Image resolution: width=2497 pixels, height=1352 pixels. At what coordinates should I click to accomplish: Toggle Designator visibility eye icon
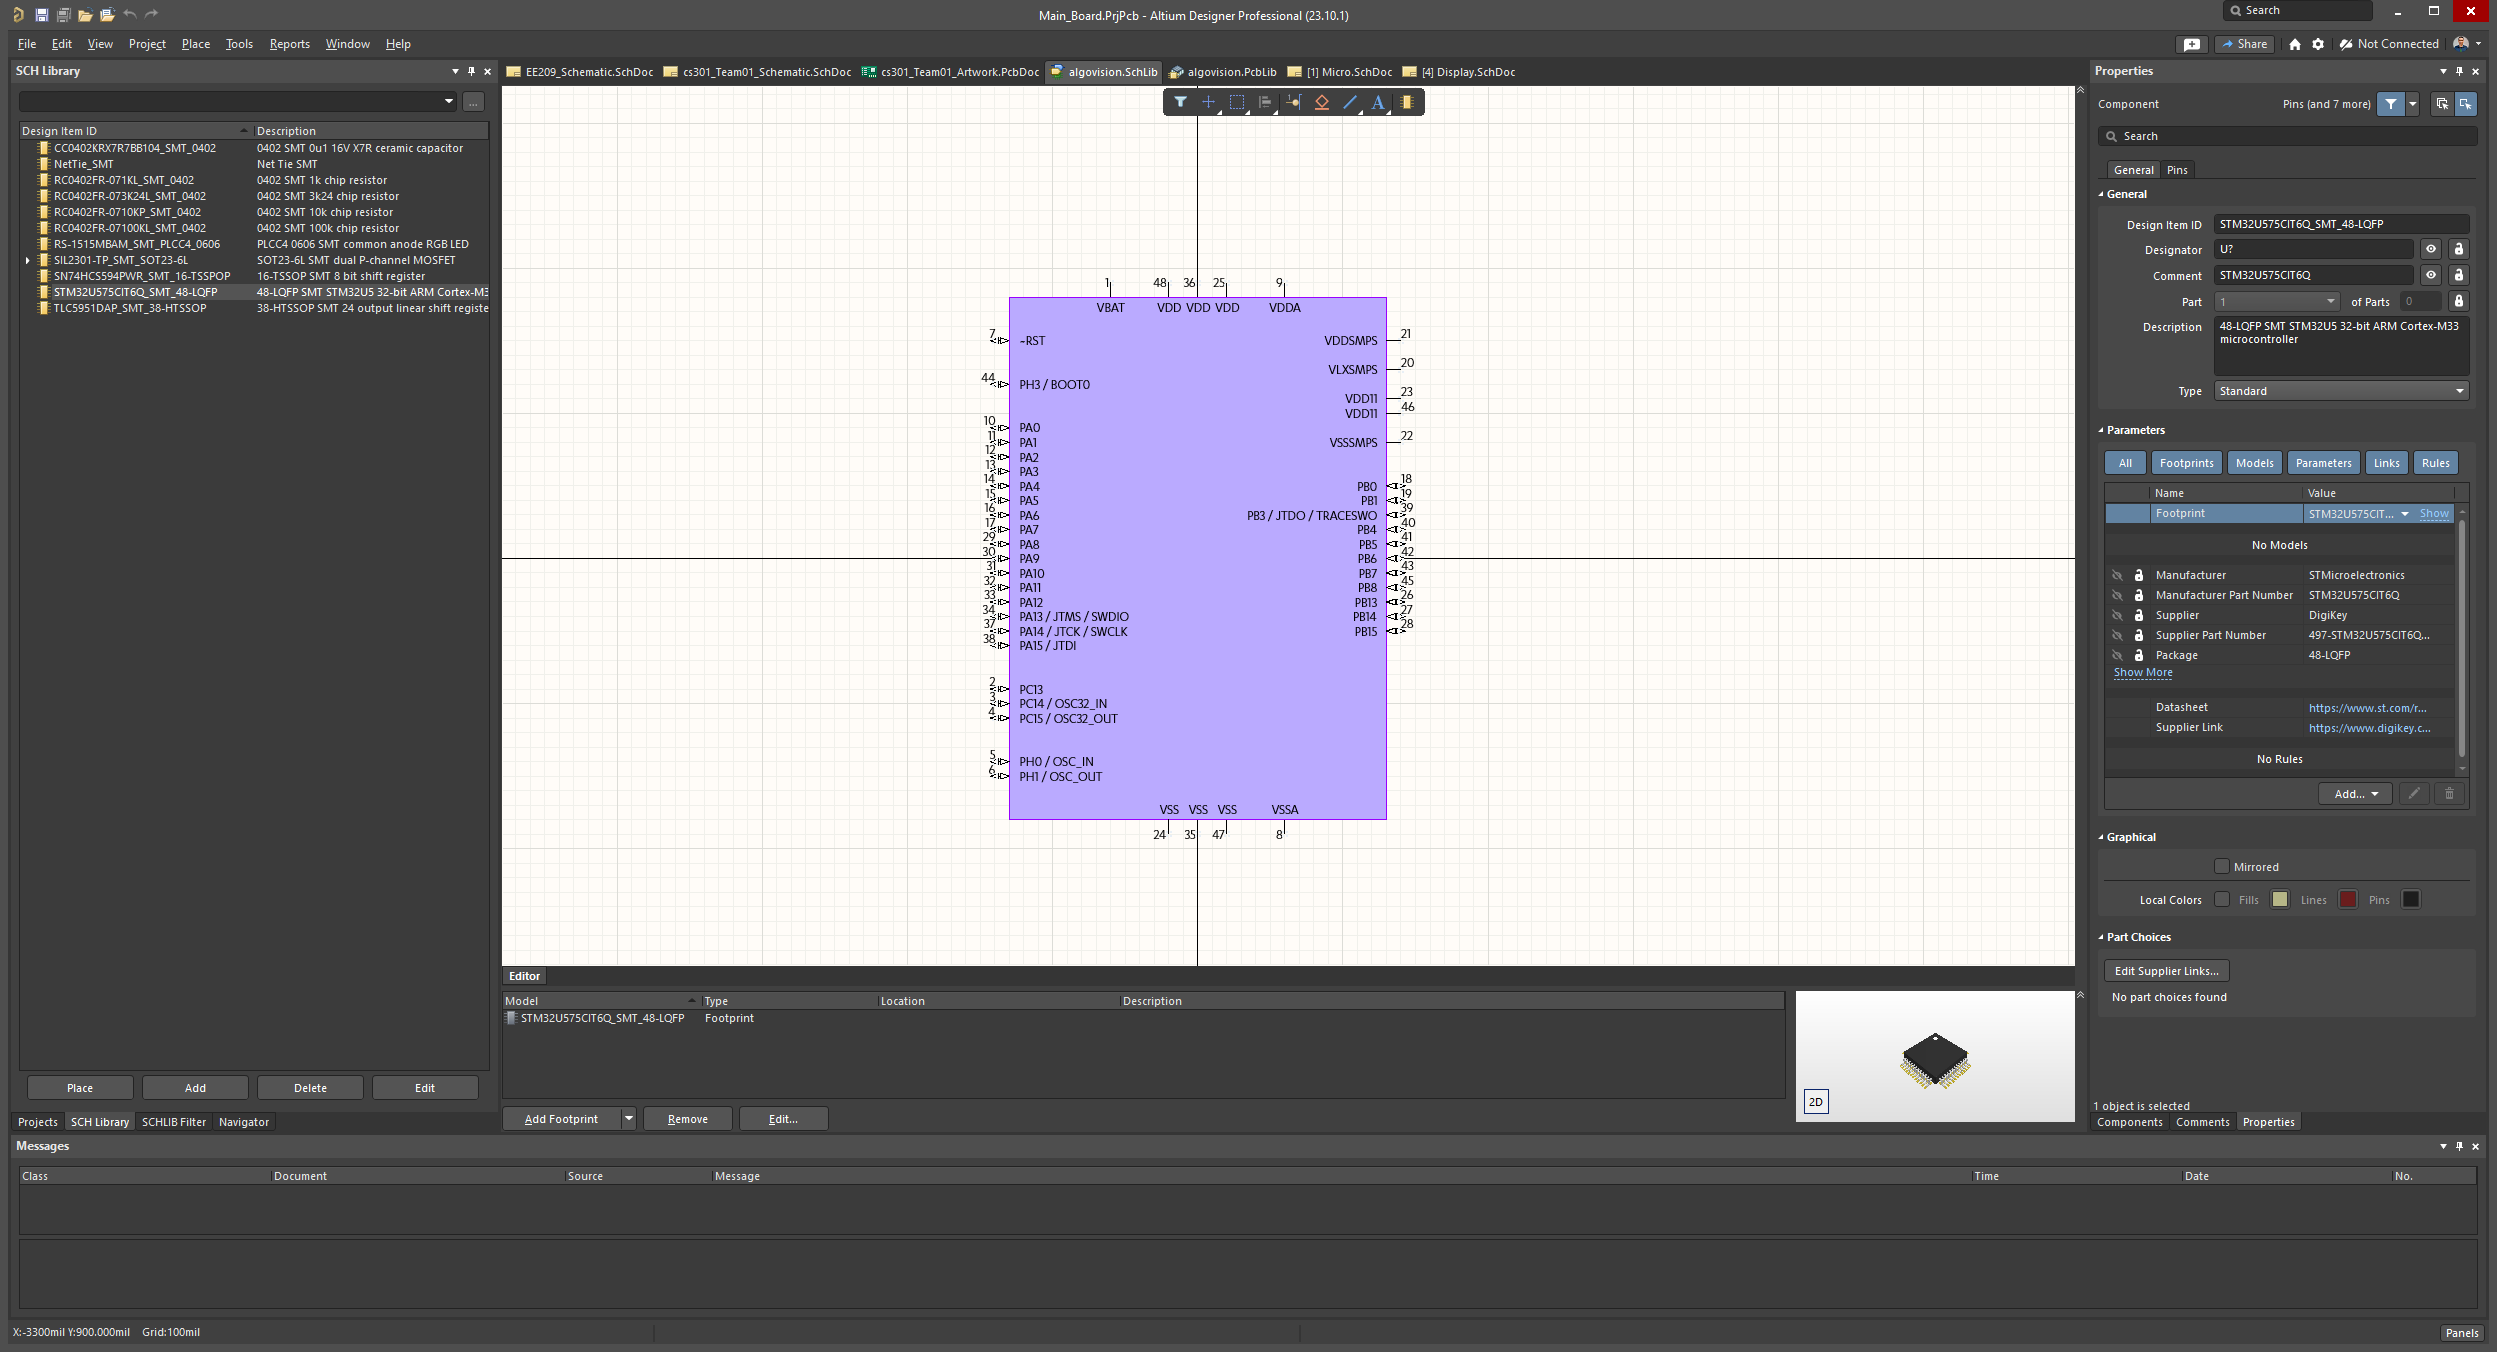coord(2431,249)
